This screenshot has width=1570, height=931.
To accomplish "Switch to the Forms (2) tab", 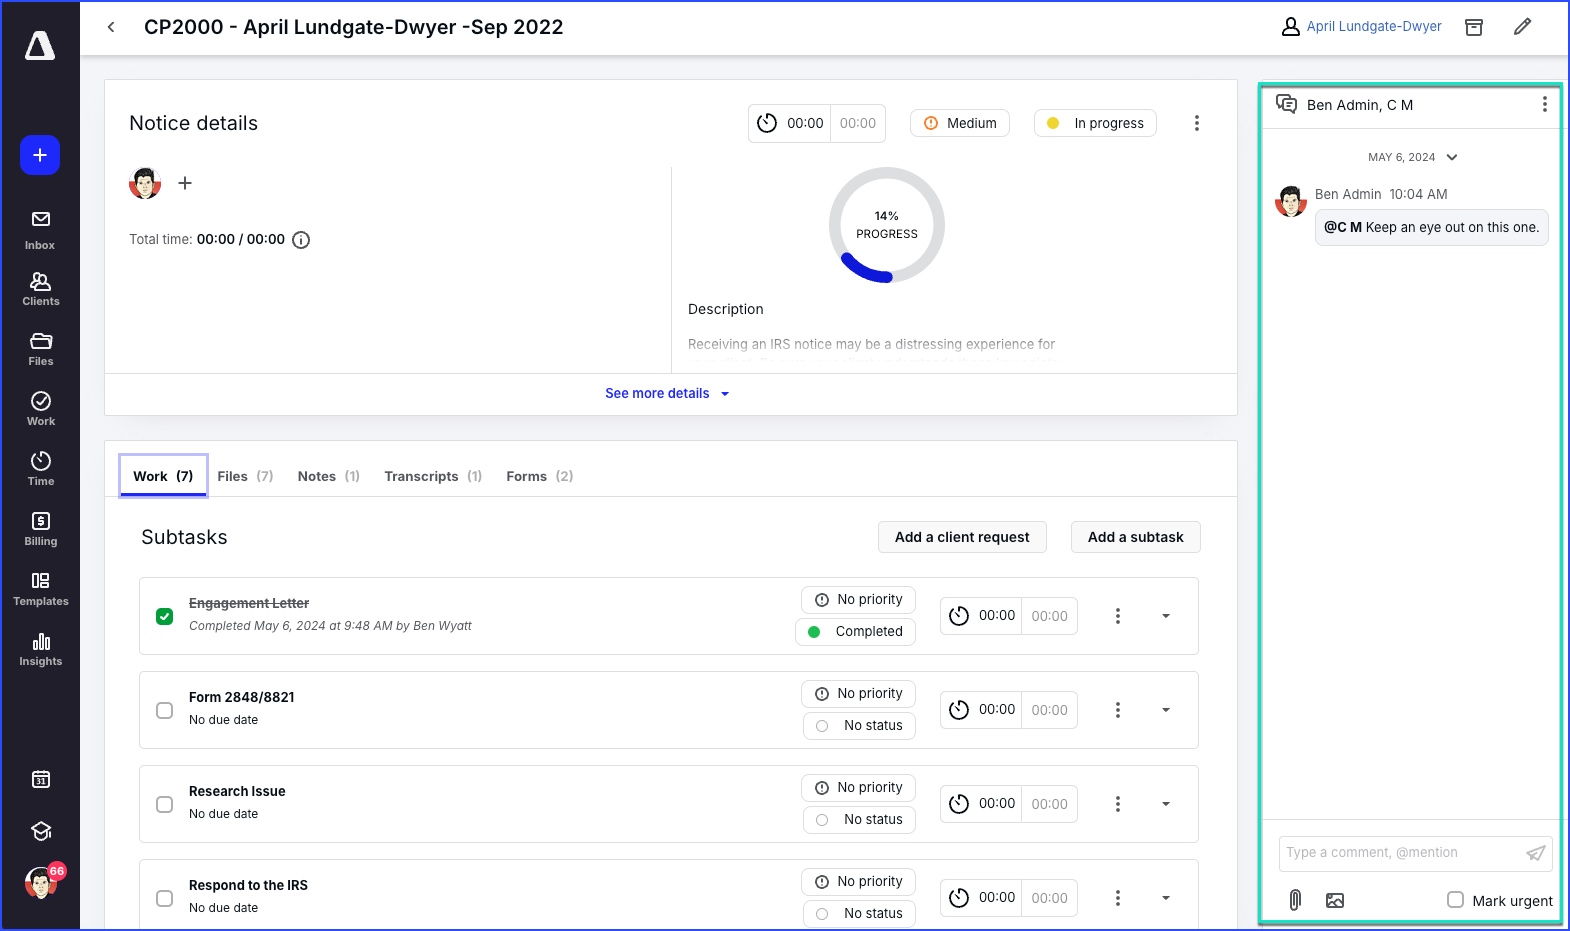I will 539,476.
